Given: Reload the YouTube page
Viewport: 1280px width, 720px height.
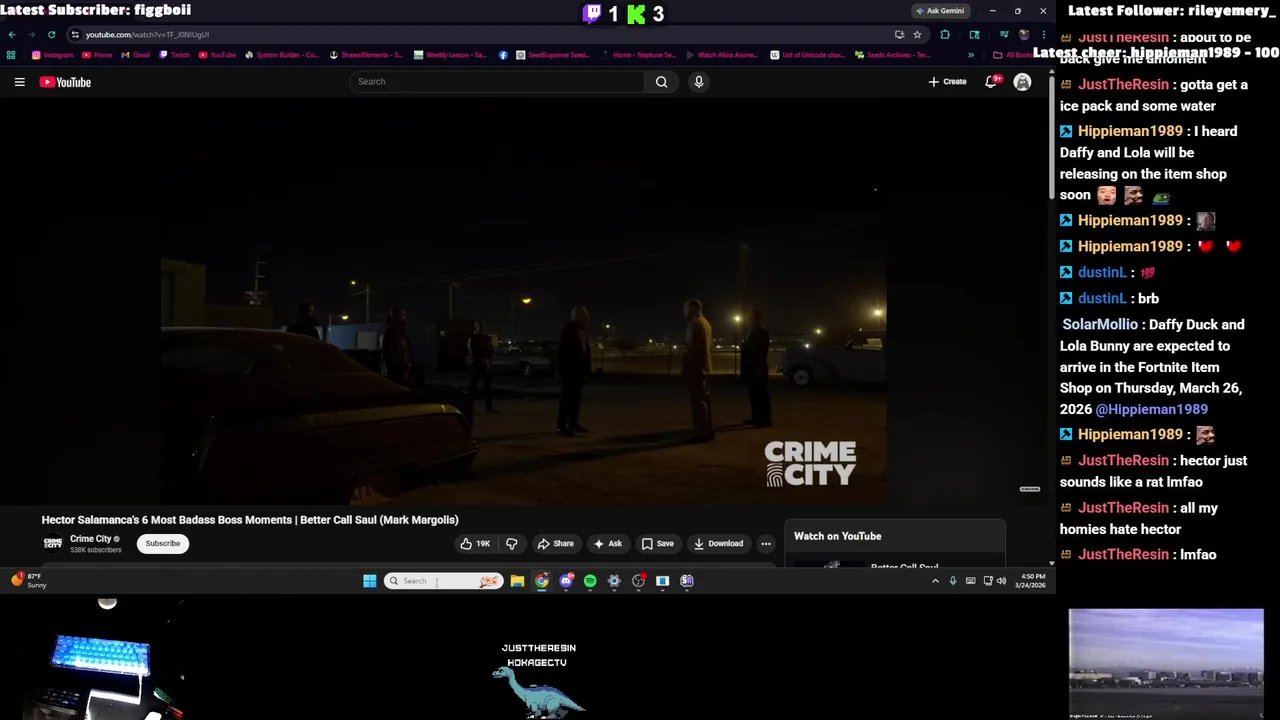Looking at the screenshot, I should pos(51,35).
